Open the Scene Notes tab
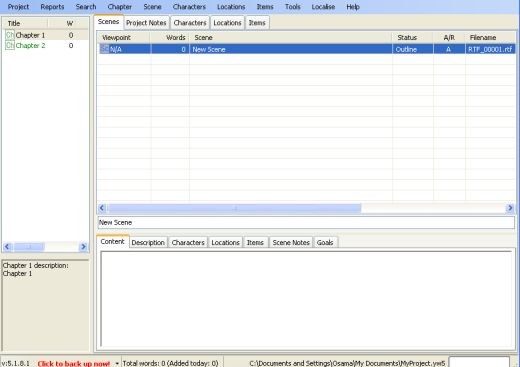The image size is (520, 367). [291, 243]
